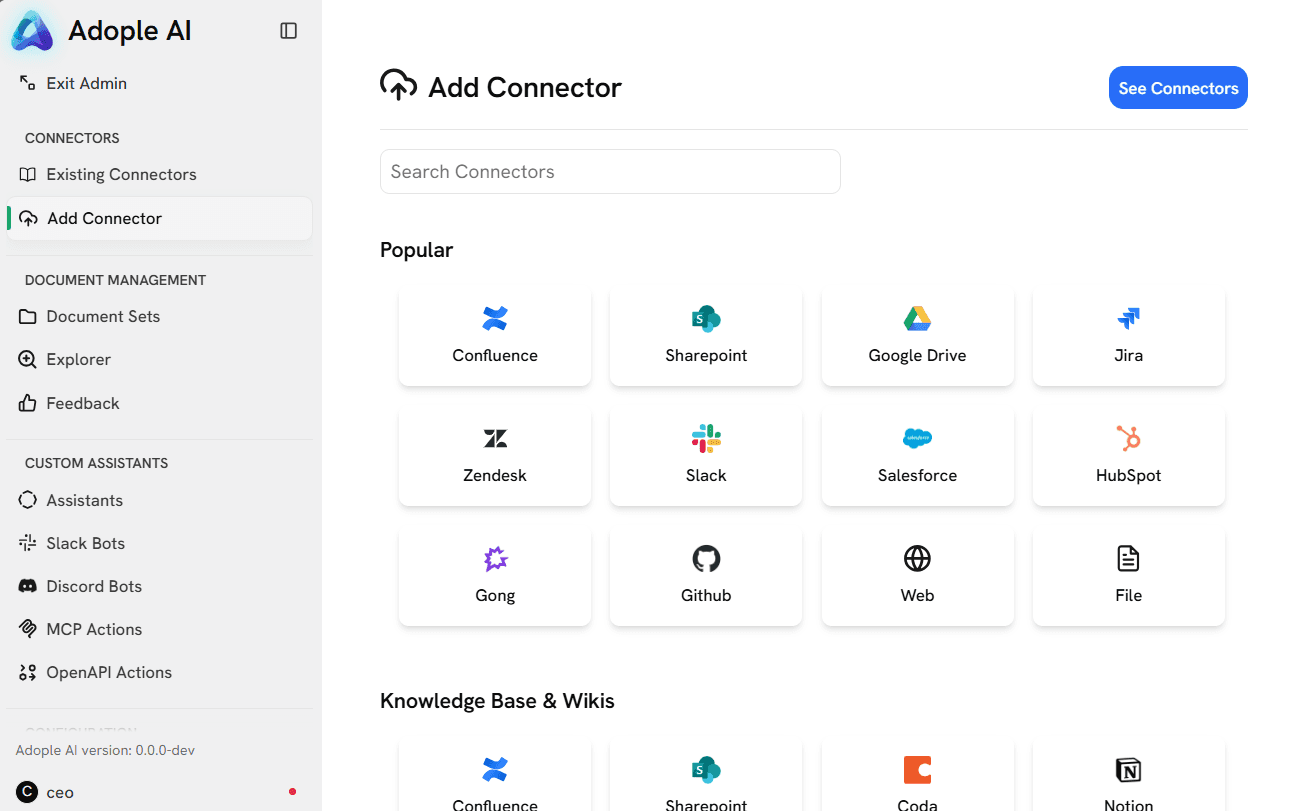The image size is (1297, 811).
Task: Collapse sidebar with the panel toggle icon
Action: pyautogui.click(x=289, y=31)
